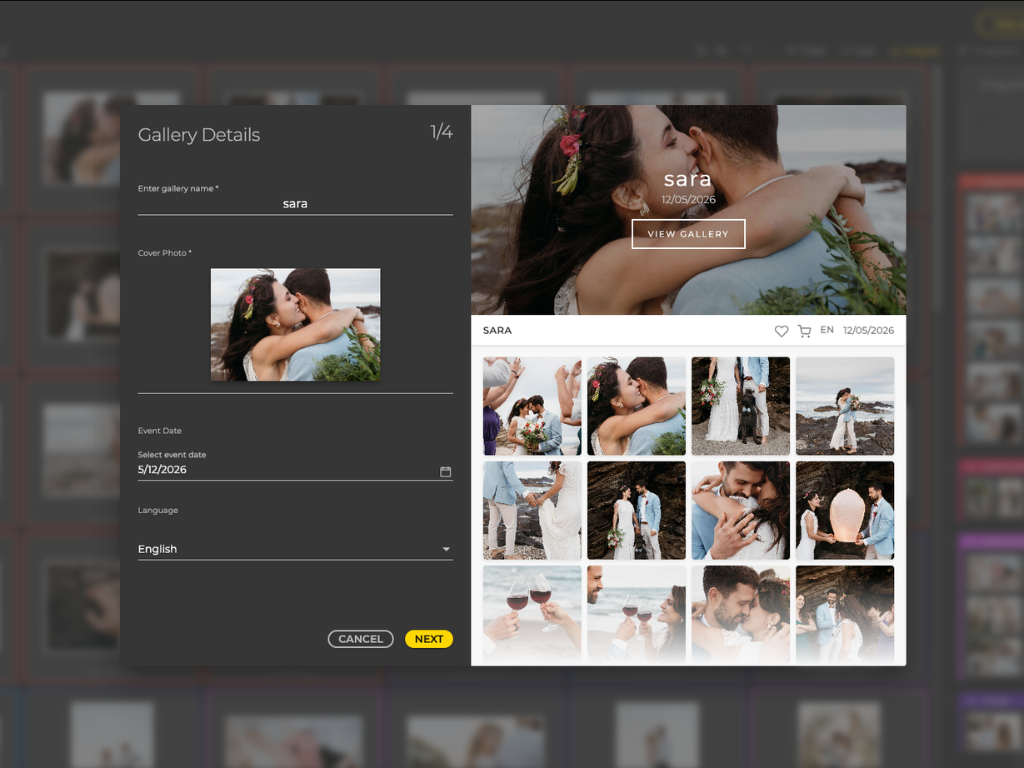Expand the Language dropdown arrow
Image resolution: width=1024 pixels, height=768 pixels.
click(x=446, y=549)
